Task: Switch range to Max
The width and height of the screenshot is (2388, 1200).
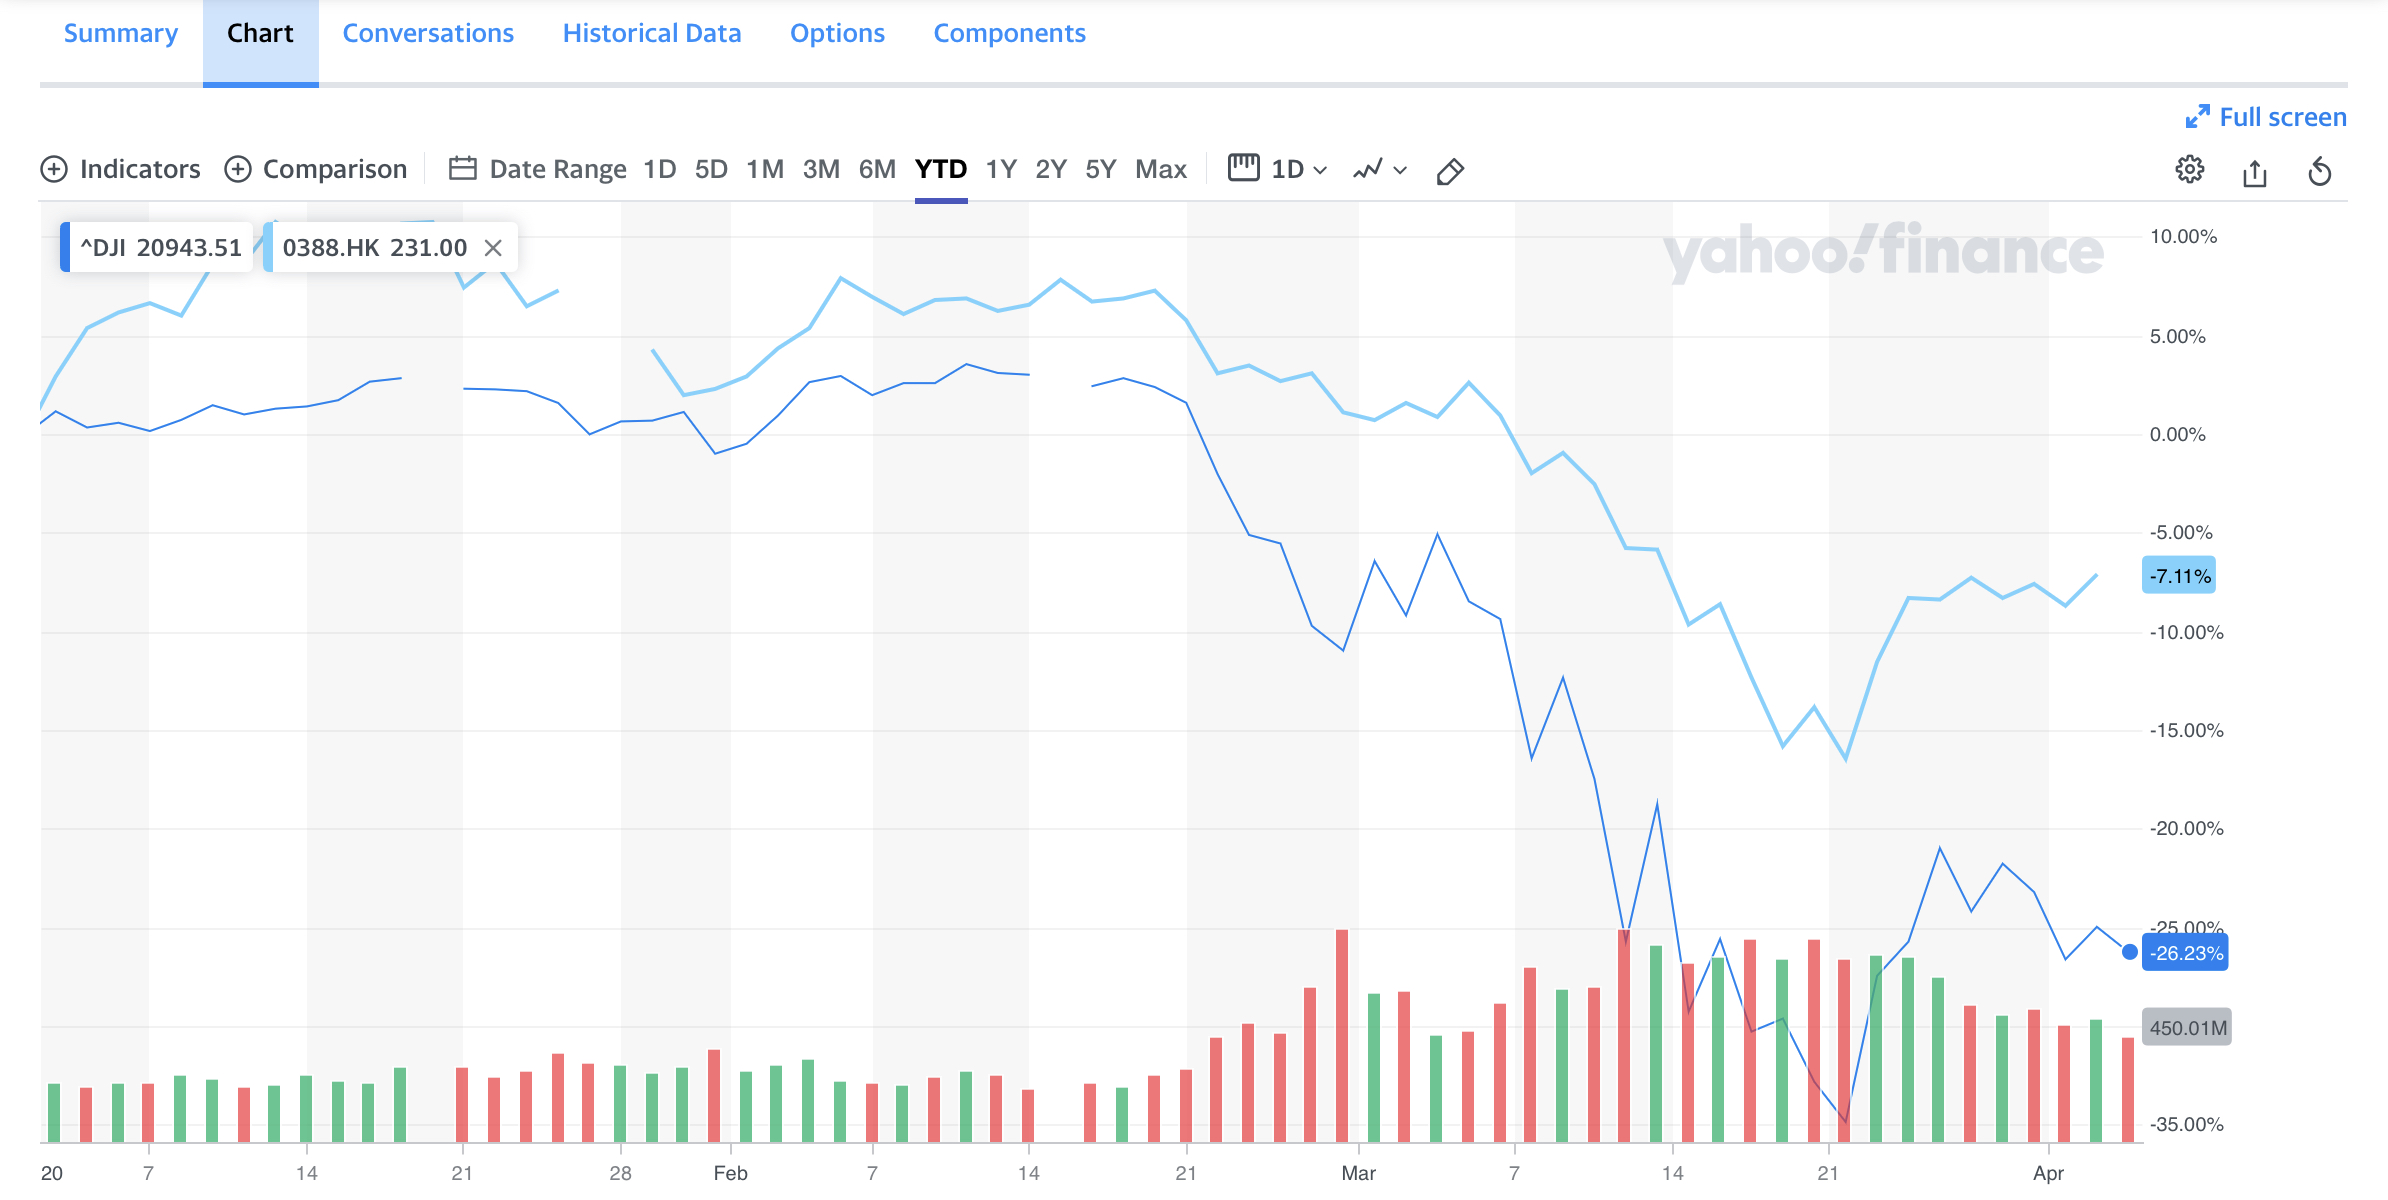Action: [x=1160, y=169]
